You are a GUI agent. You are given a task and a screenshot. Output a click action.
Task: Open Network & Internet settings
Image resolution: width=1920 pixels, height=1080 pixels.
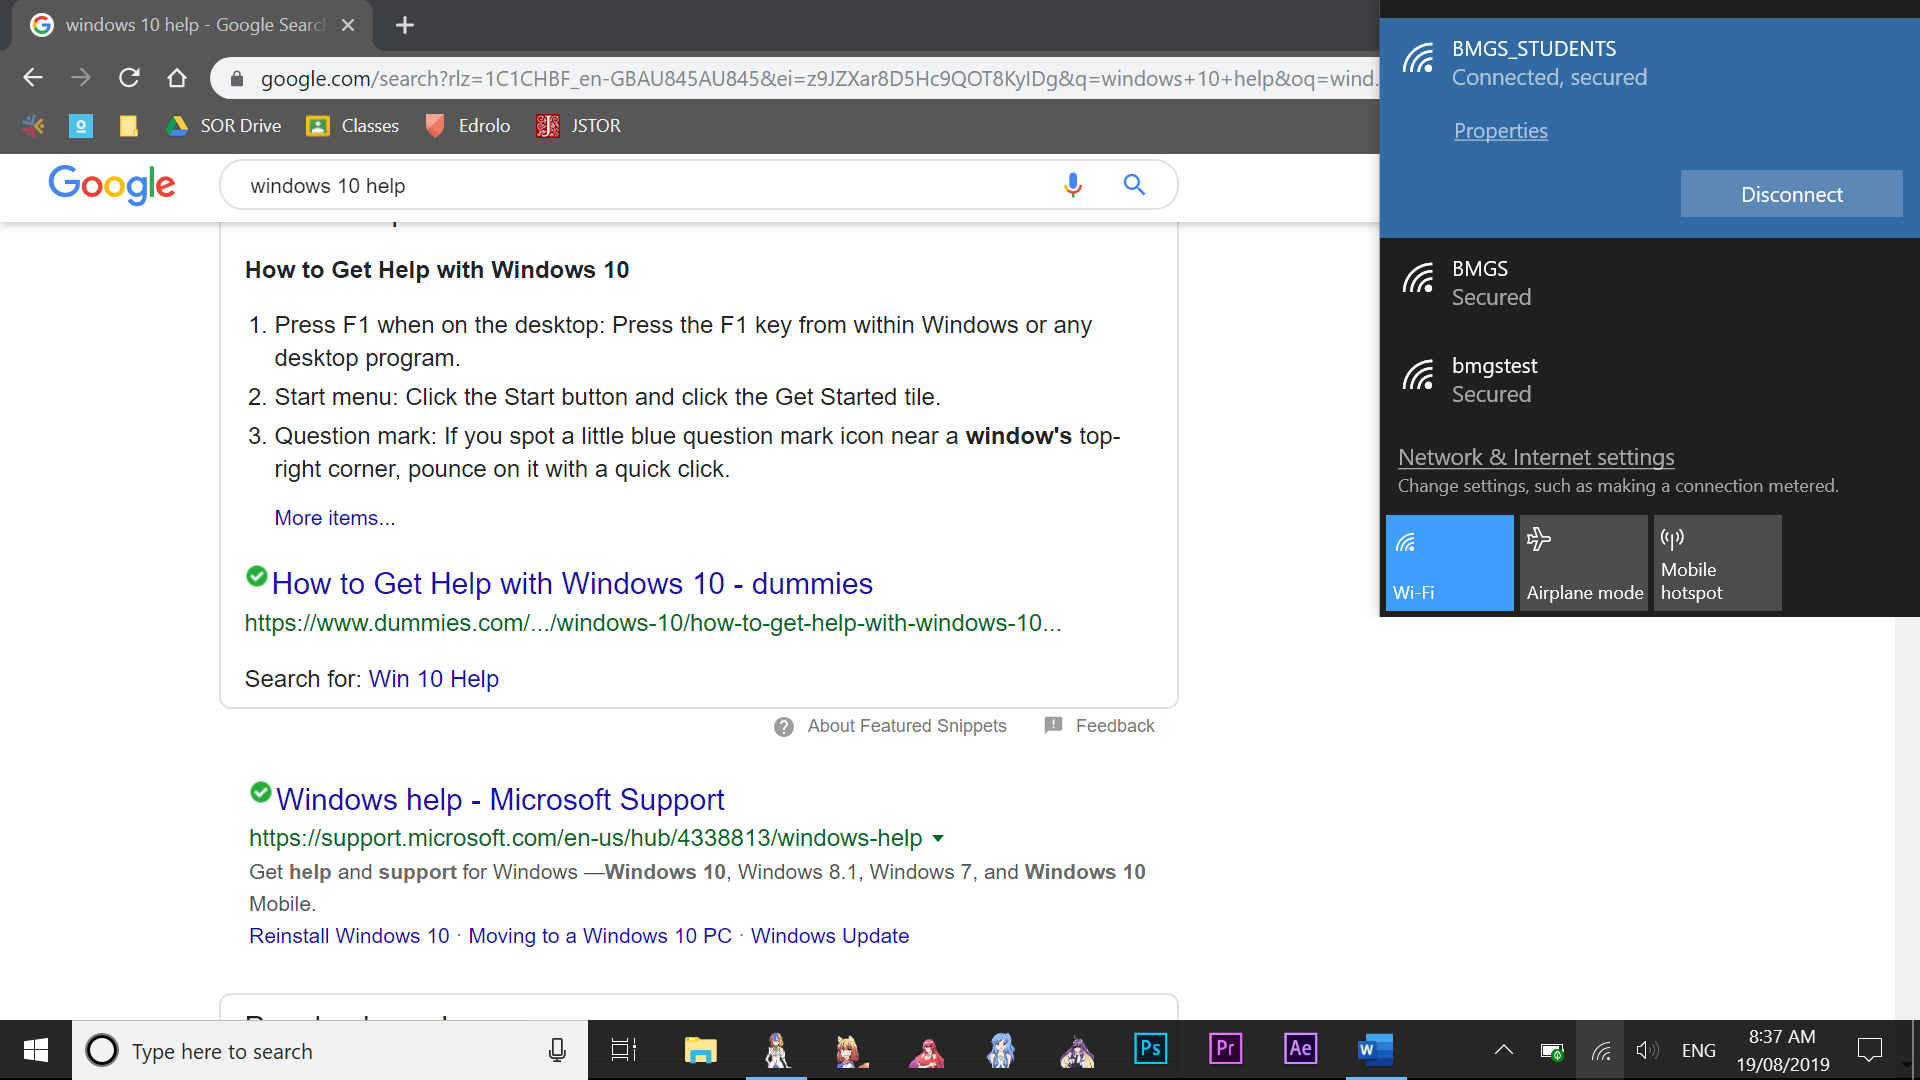click(1535, 457)
